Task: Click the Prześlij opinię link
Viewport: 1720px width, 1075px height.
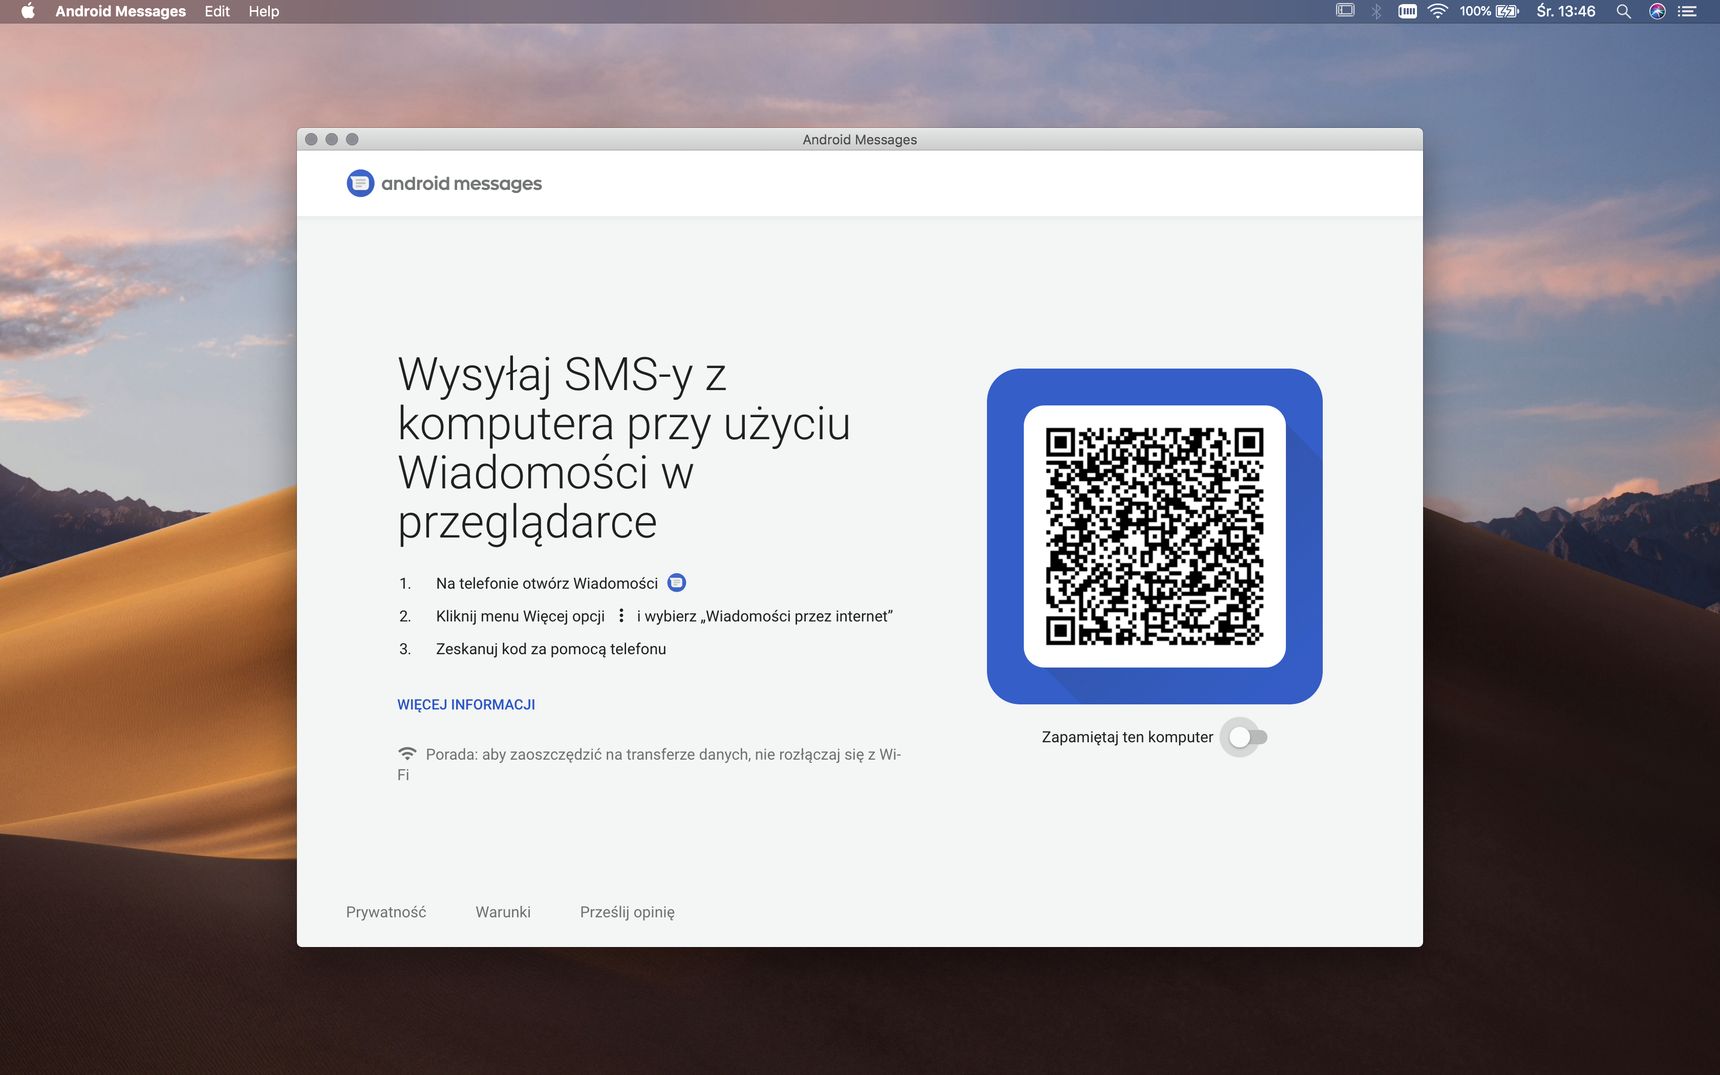Action: click(627, 912)
